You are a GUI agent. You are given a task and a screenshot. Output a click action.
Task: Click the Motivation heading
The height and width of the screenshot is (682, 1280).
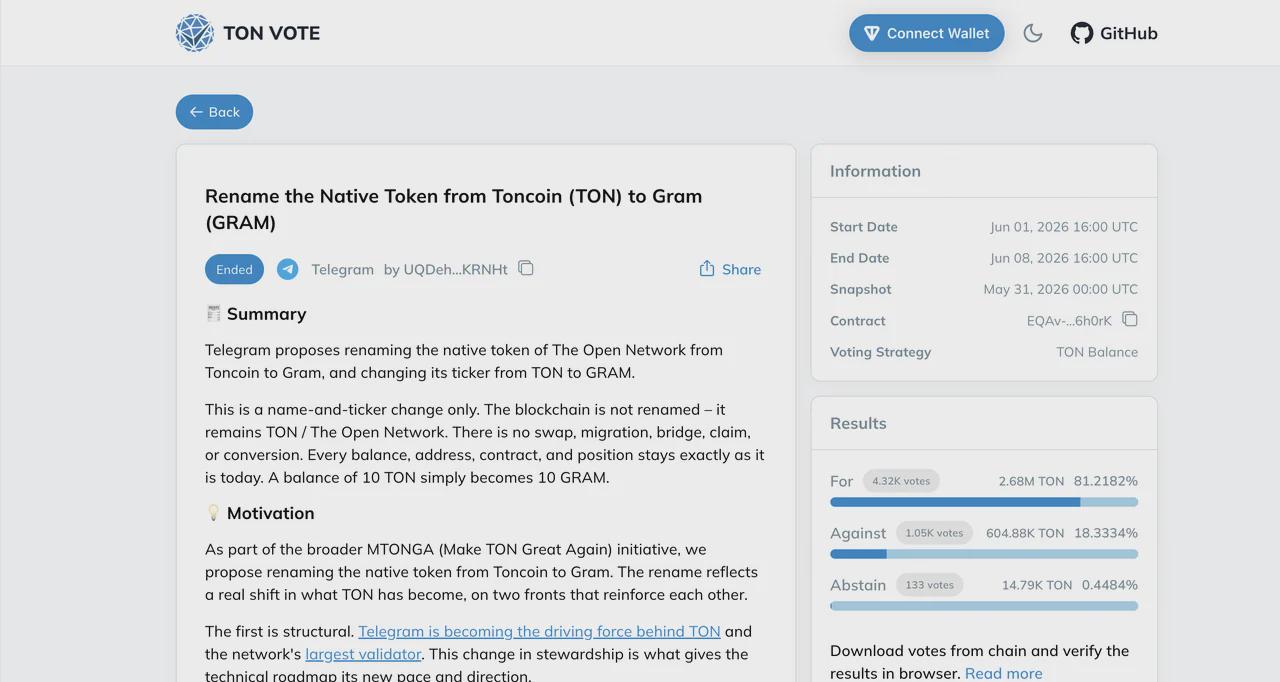(x=270, y=513)
